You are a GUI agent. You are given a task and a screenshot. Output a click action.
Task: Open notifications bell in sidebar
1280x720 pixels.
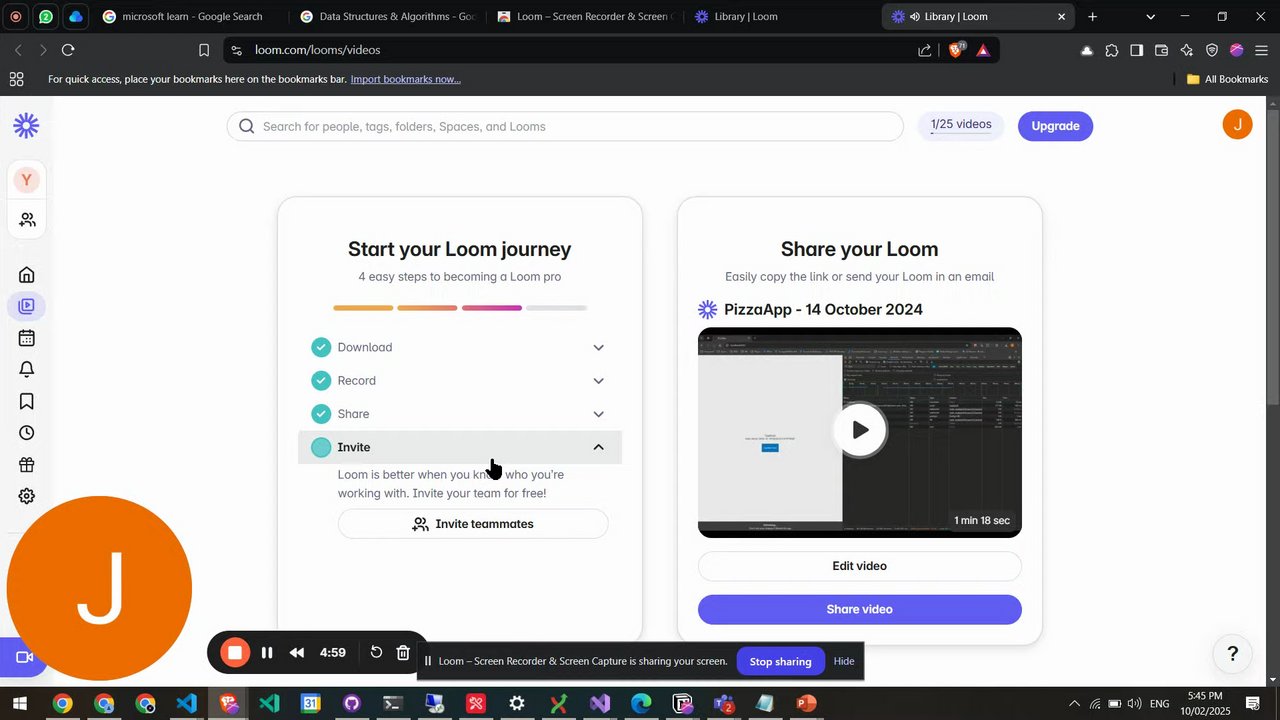(x=27, y=369)
